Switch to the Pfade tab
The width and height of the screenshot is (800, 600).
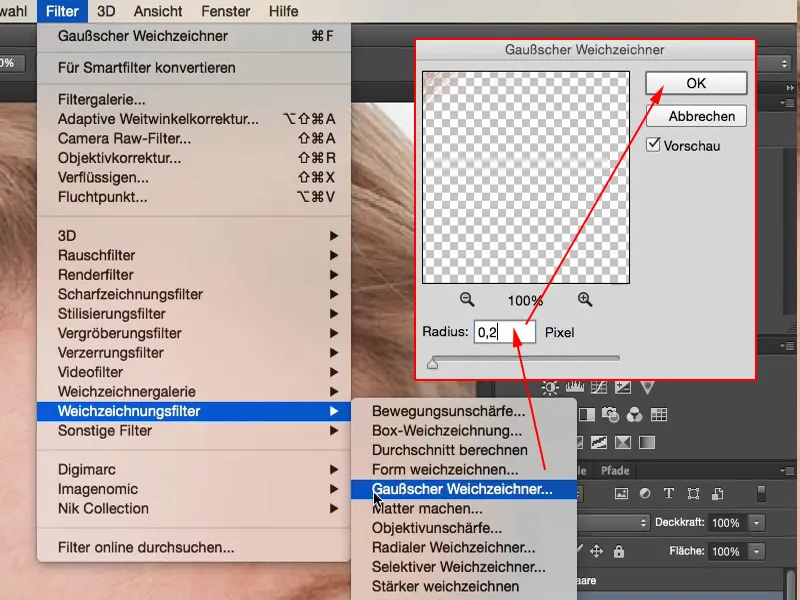615,470
